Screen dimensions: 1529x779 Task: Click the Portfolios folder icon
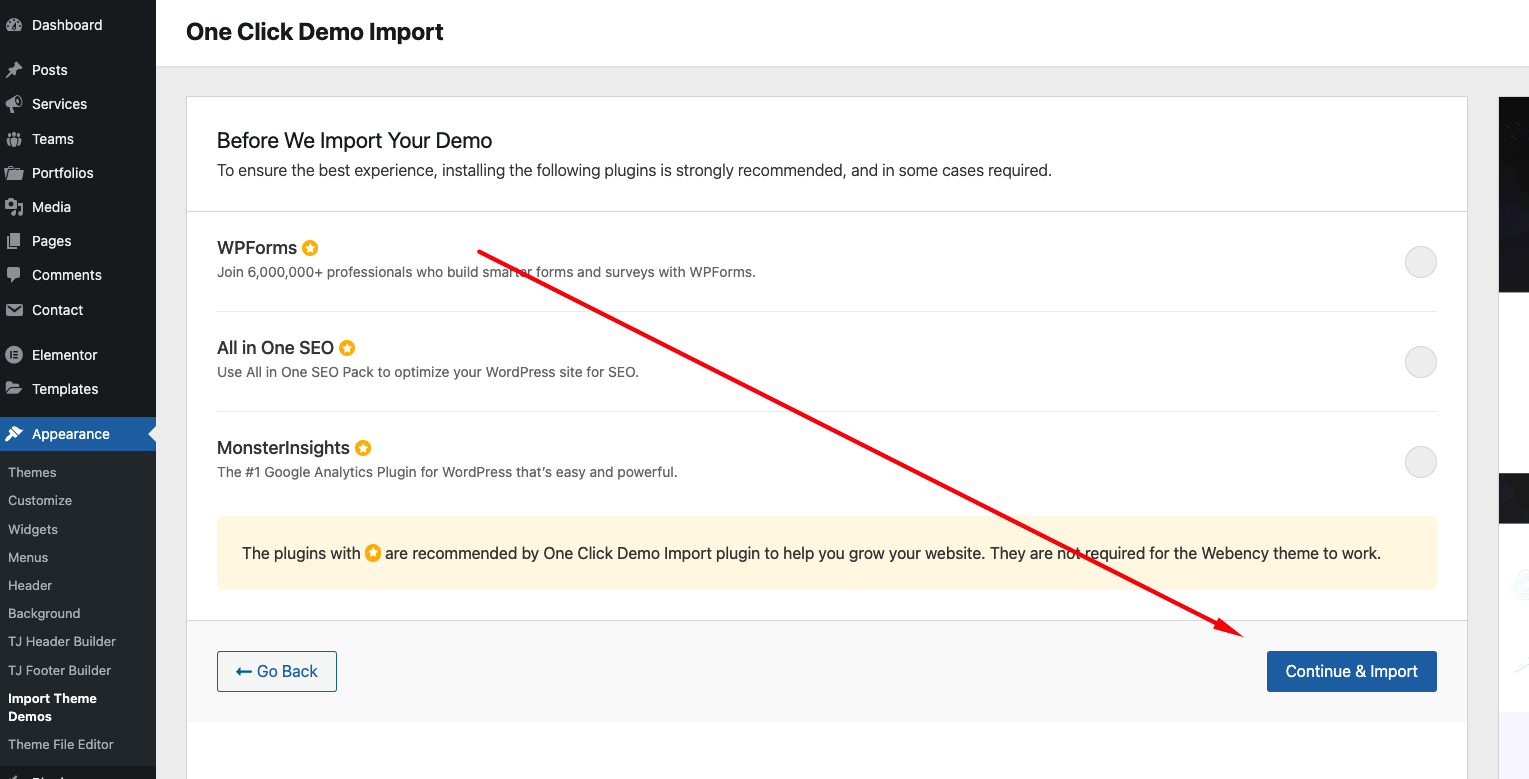pos(14,173)
